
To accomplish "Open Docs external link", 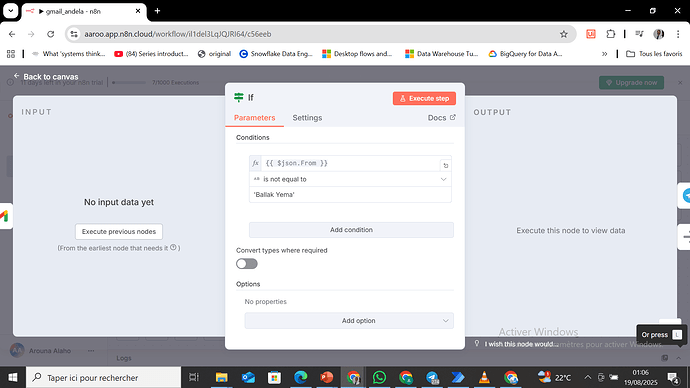I will [x=441, y=118].
